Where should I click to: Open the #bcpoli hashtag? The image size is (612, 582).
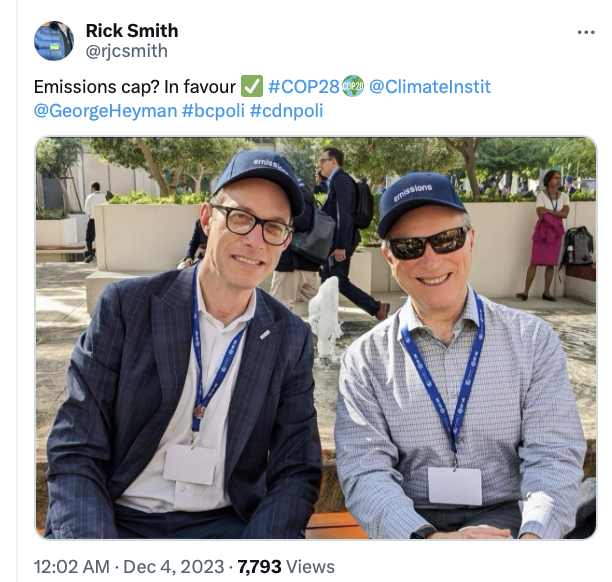click(x=213, y=111)
